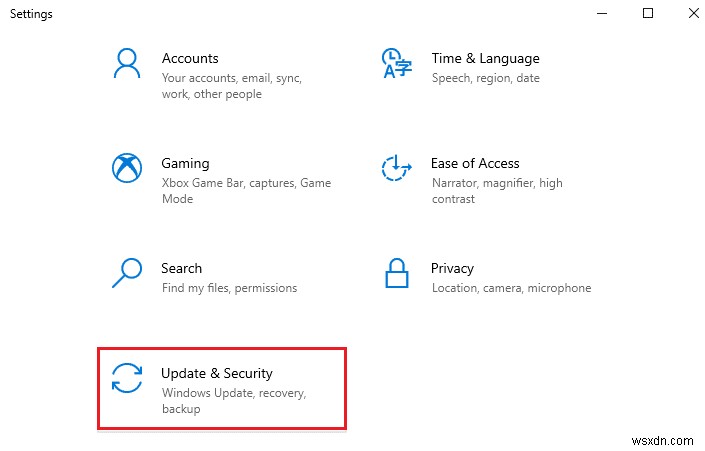This screenshot has width=705, height=451.
Task: Click the Time & Language clock icon
Action: coord(397,64)
